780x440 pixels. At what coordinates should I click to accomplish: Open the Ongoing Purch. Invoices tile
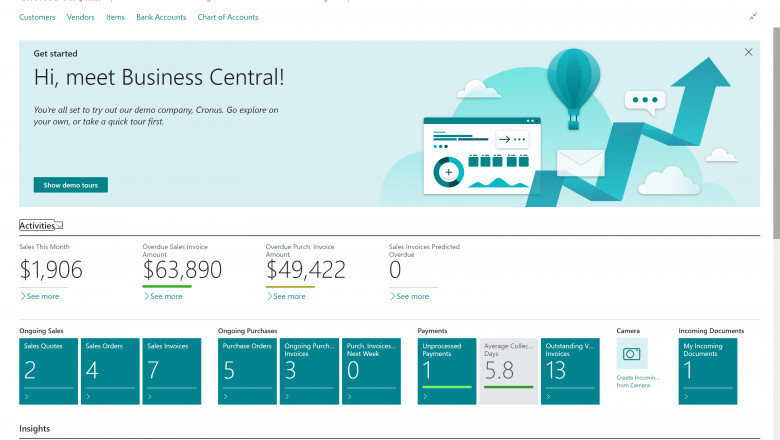click(309, 371)
